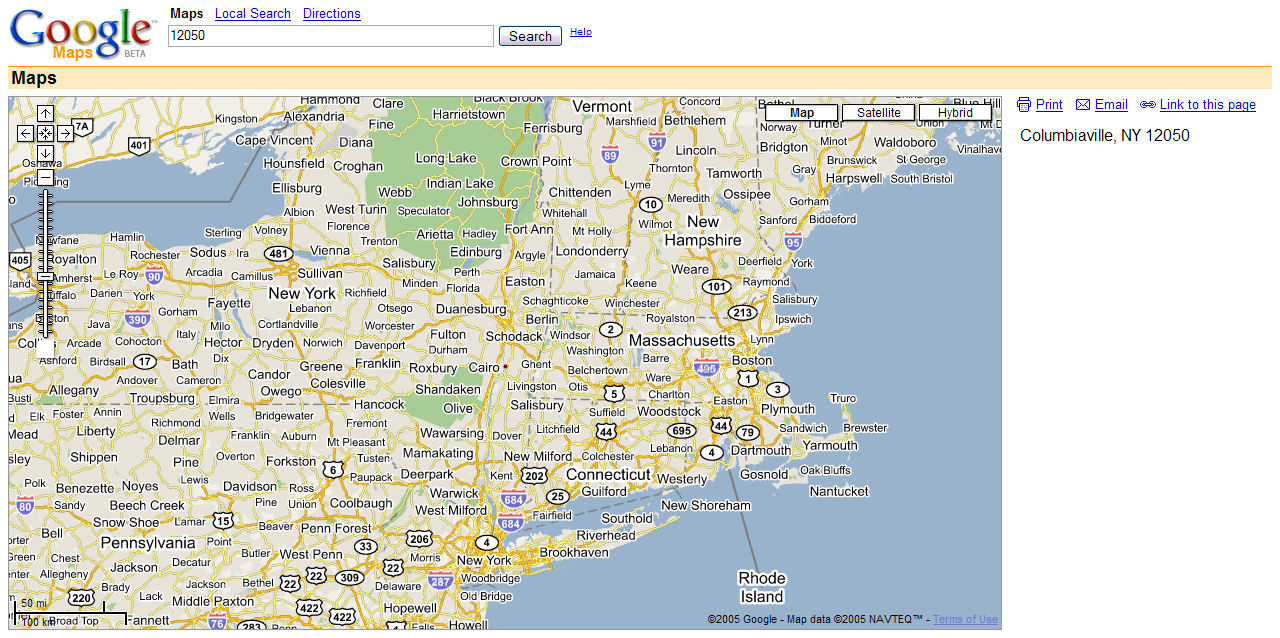This screenshot has height=638, width=1280.
Task: Switch to Satellite view mode
Action: [877, 113]
